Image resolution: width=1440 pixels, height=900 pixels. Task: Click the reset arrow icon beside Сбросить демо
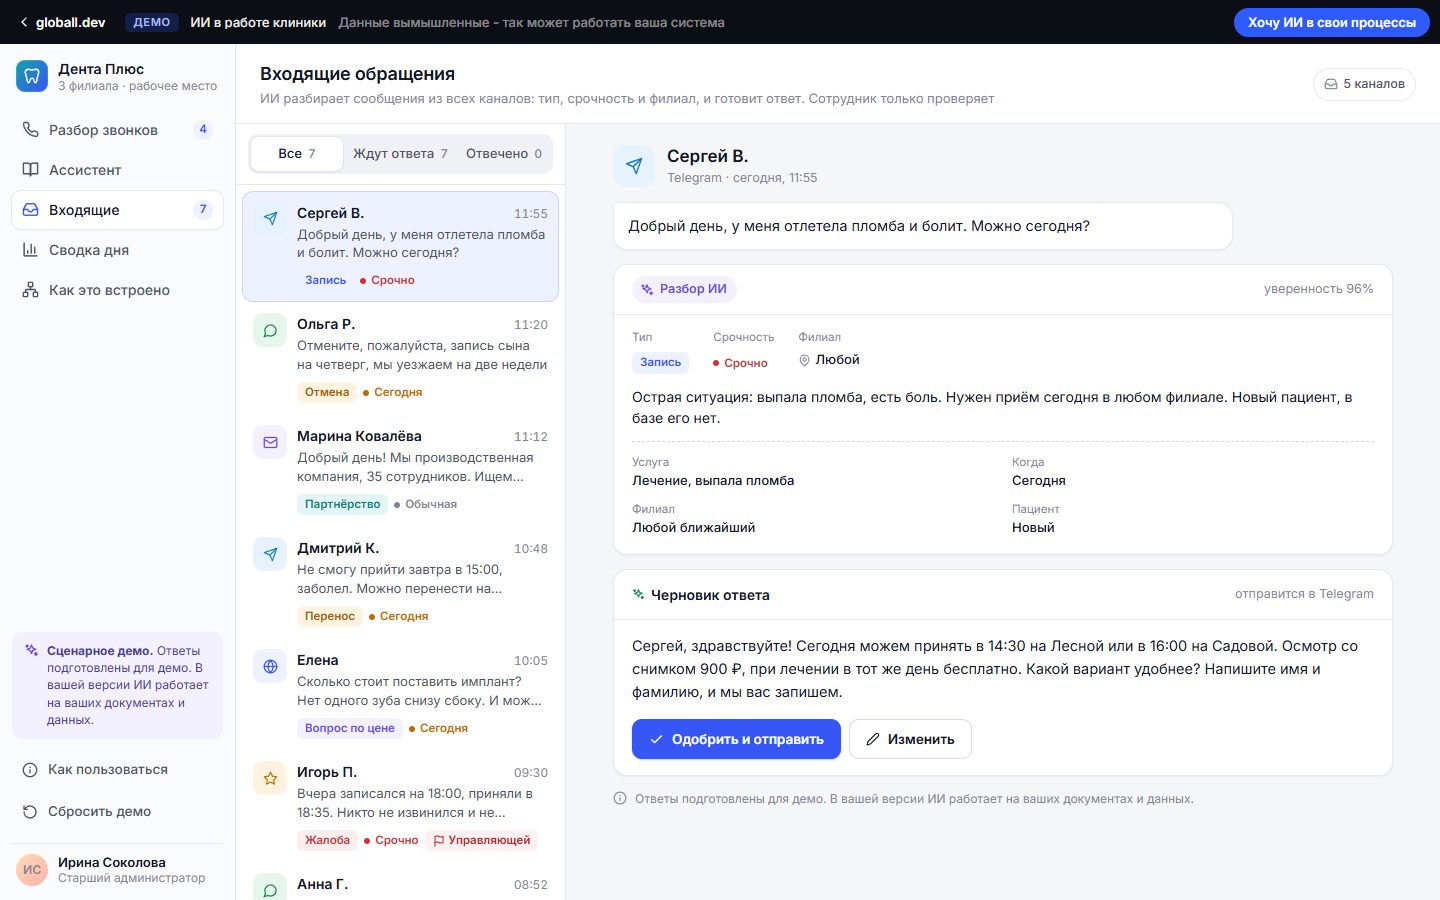coord(30,812)
